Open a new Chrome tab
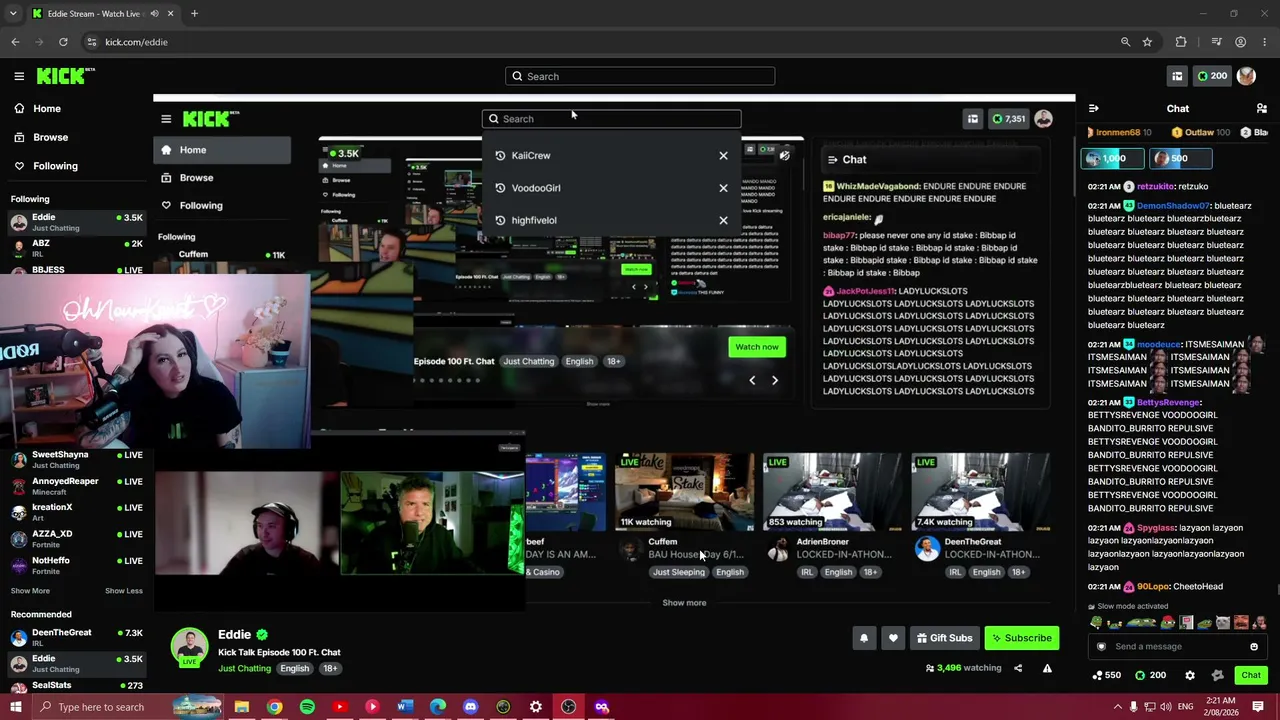The height and width of the screenshot is (720, 1280). 194,14
